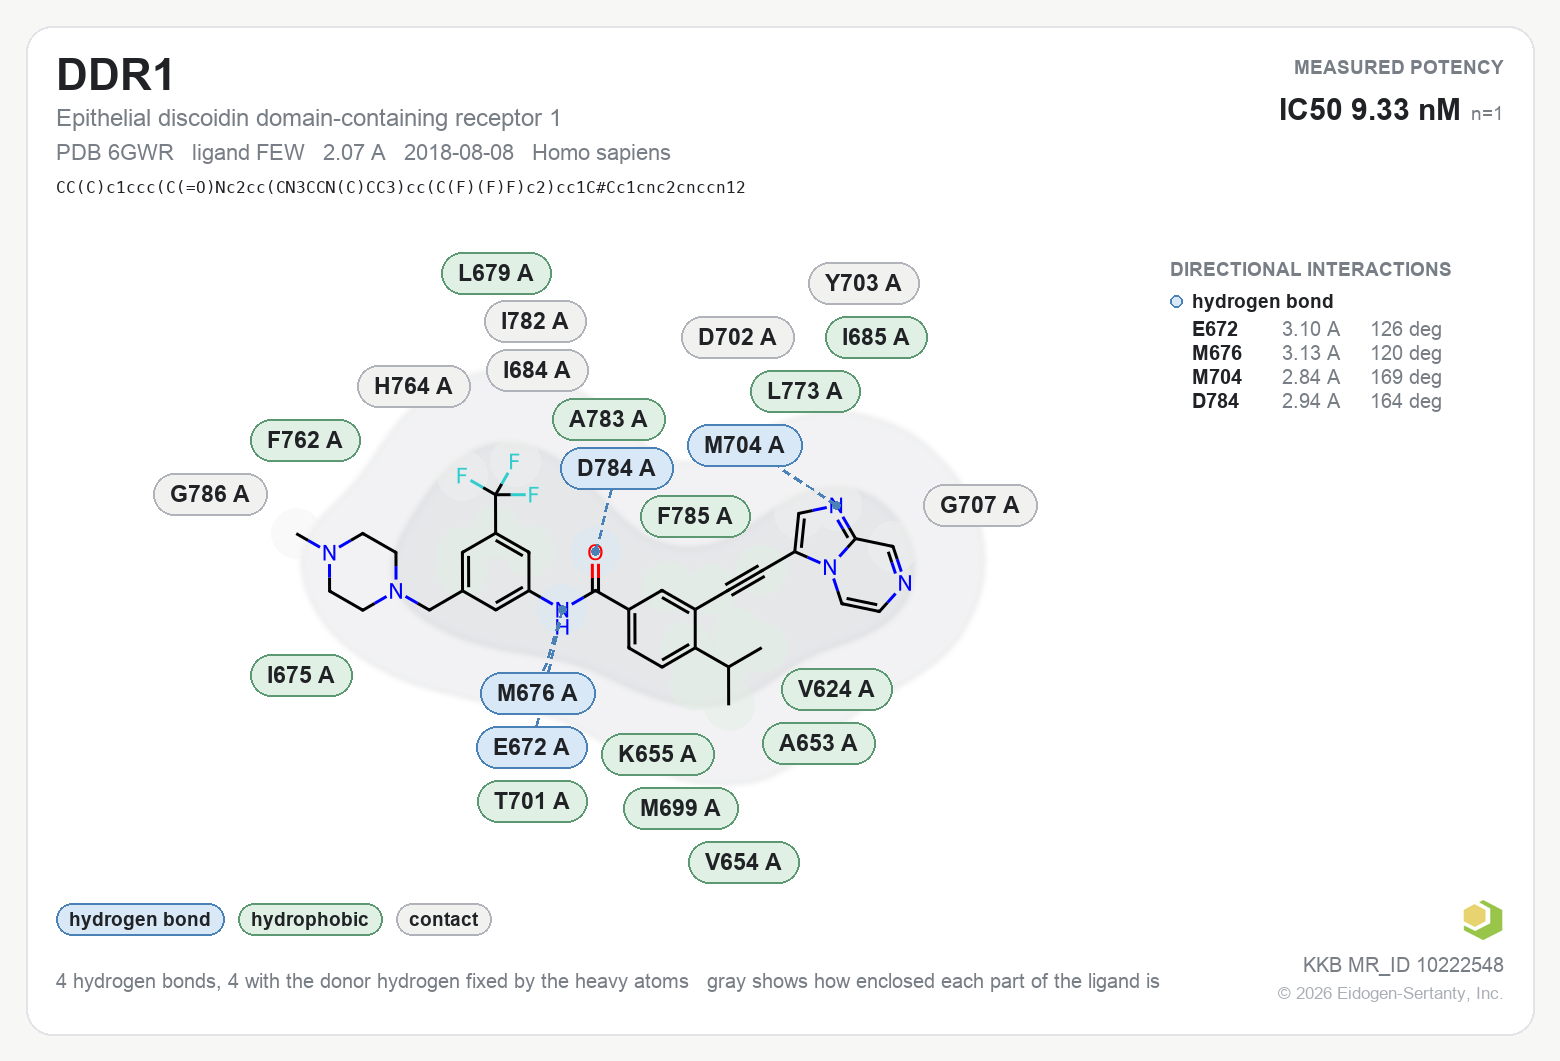The height and width of the screenshot is (1061, 1560).
Task: Click the DDR1 title heading
Action: click(116, 75)
